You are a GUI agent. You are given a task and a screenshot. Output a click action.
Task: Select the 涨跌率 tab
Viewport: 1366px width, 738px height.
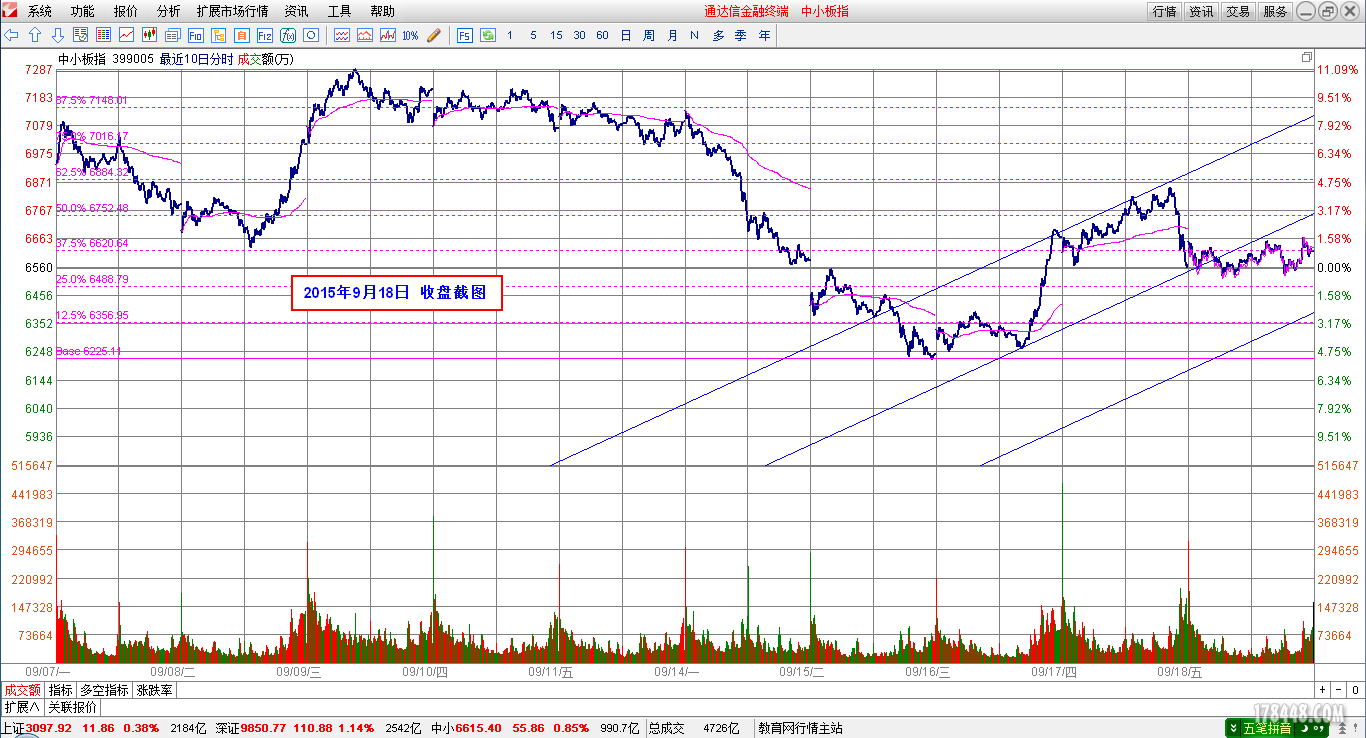pyautogui.click(x=155, y=690)
